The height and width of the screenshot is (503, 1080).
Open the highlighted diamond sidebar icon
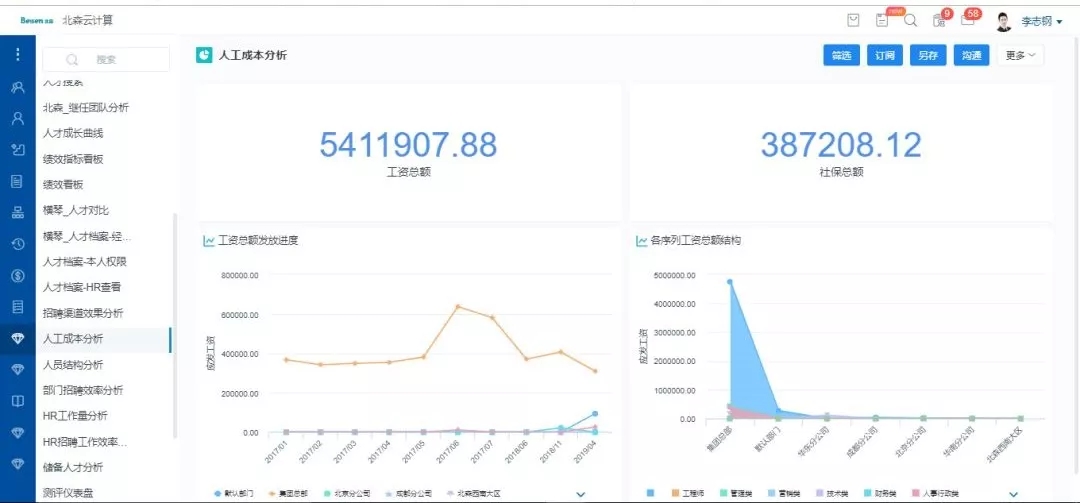point(18,338)
